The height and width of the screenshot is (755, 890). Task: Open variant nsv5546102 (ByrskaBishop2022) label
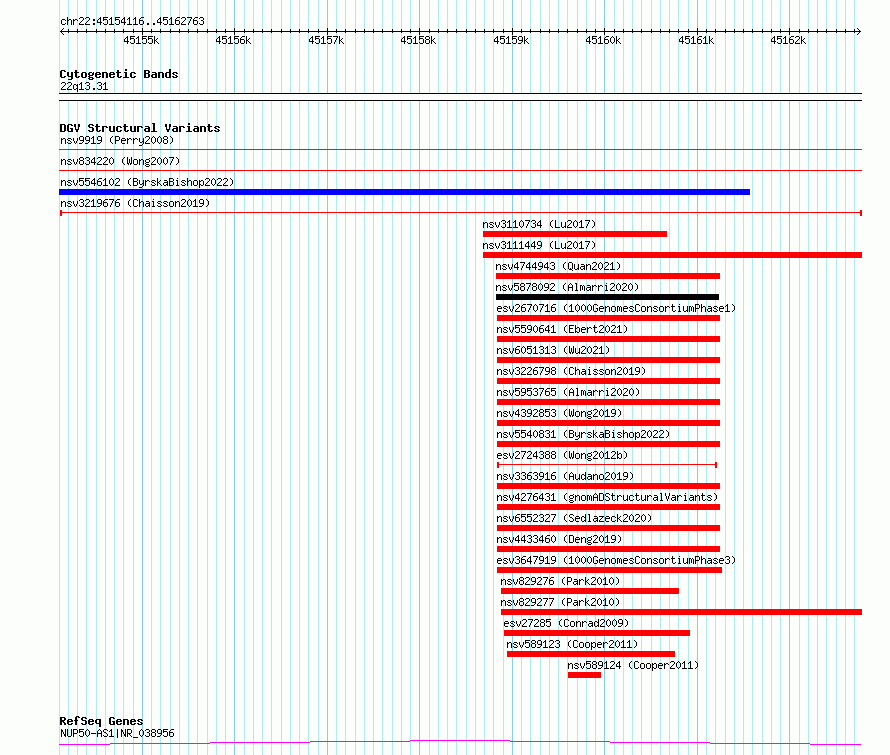tap(147, 182)
